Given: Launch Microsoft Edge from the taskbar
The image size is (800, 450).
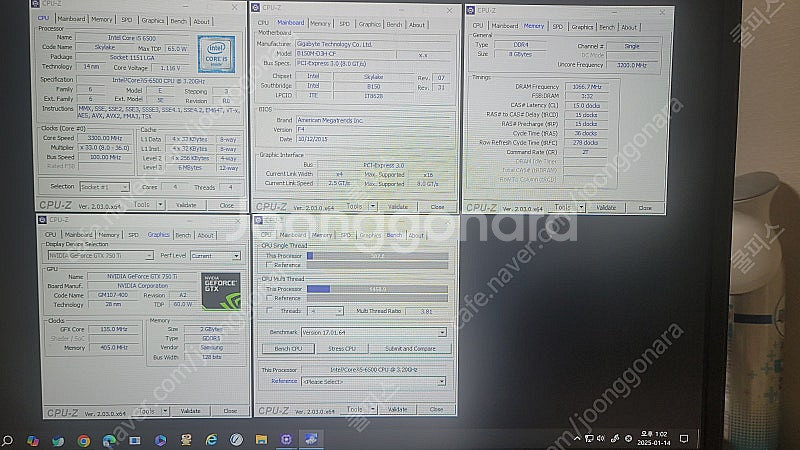Looking at the screenshot, I should tap(109, 440).
